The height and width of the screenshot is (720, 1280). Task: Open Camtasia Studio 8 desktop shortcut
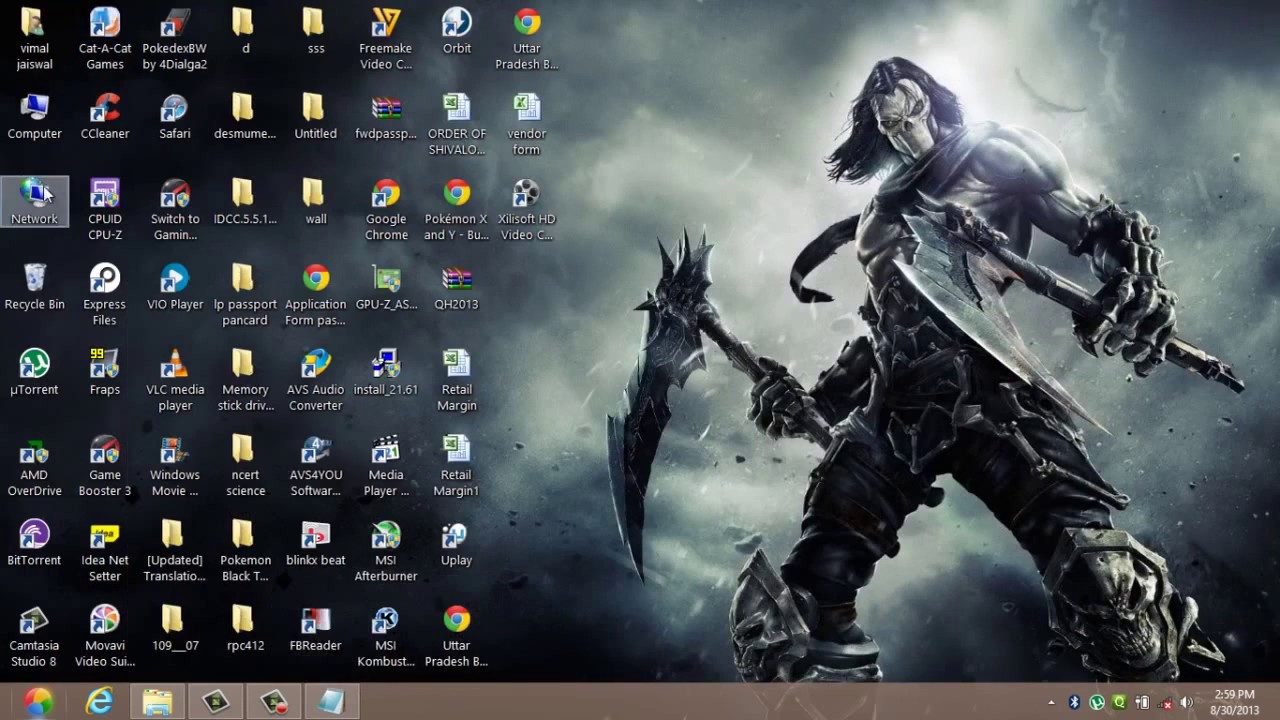click(x=34, y=637)
